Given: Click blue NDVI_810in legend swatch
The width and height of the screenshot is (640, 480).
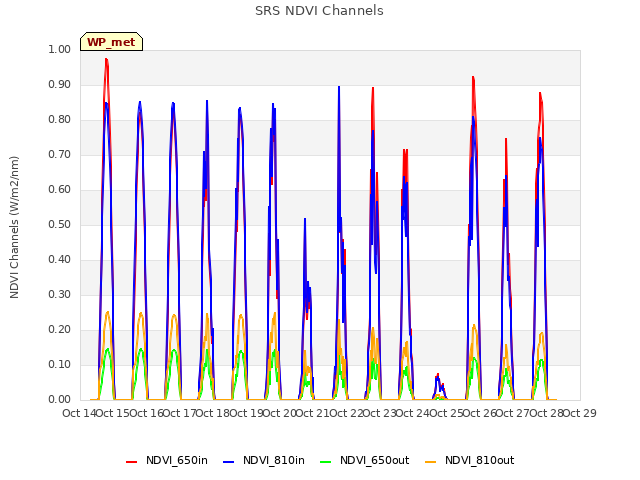Looking at the screenshot, I should coord(229,462).
